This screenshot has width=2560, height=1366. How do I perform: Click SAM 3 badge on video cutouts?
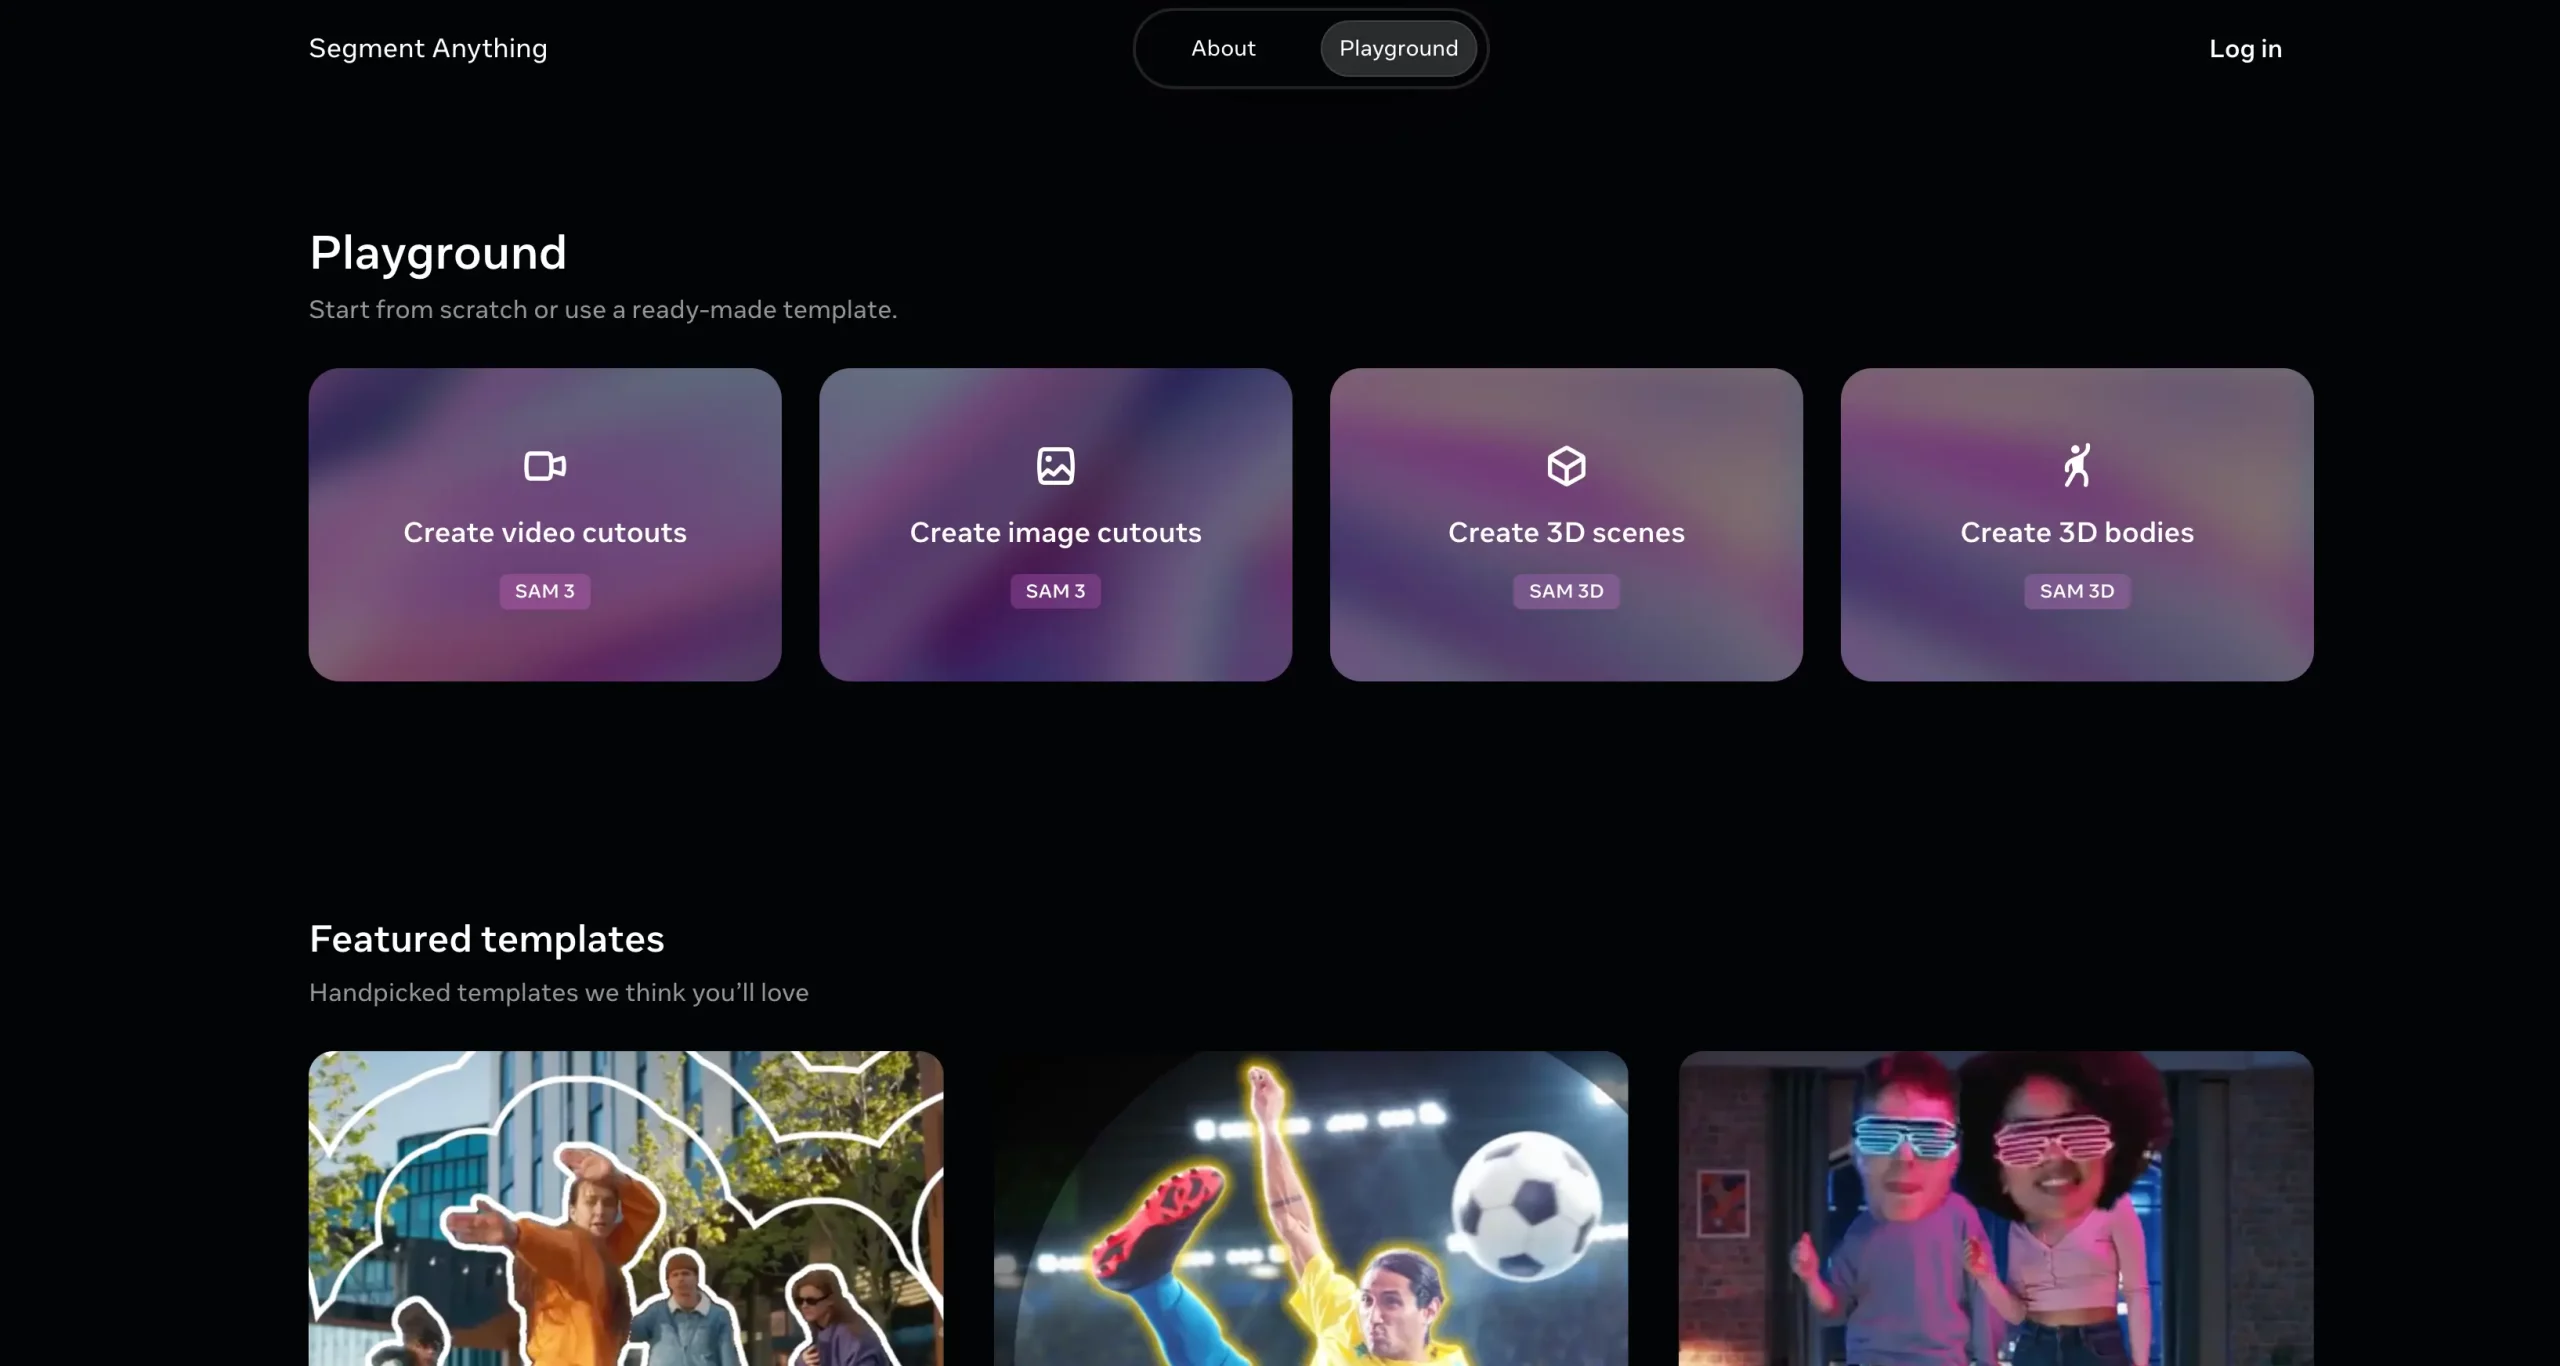545,591
